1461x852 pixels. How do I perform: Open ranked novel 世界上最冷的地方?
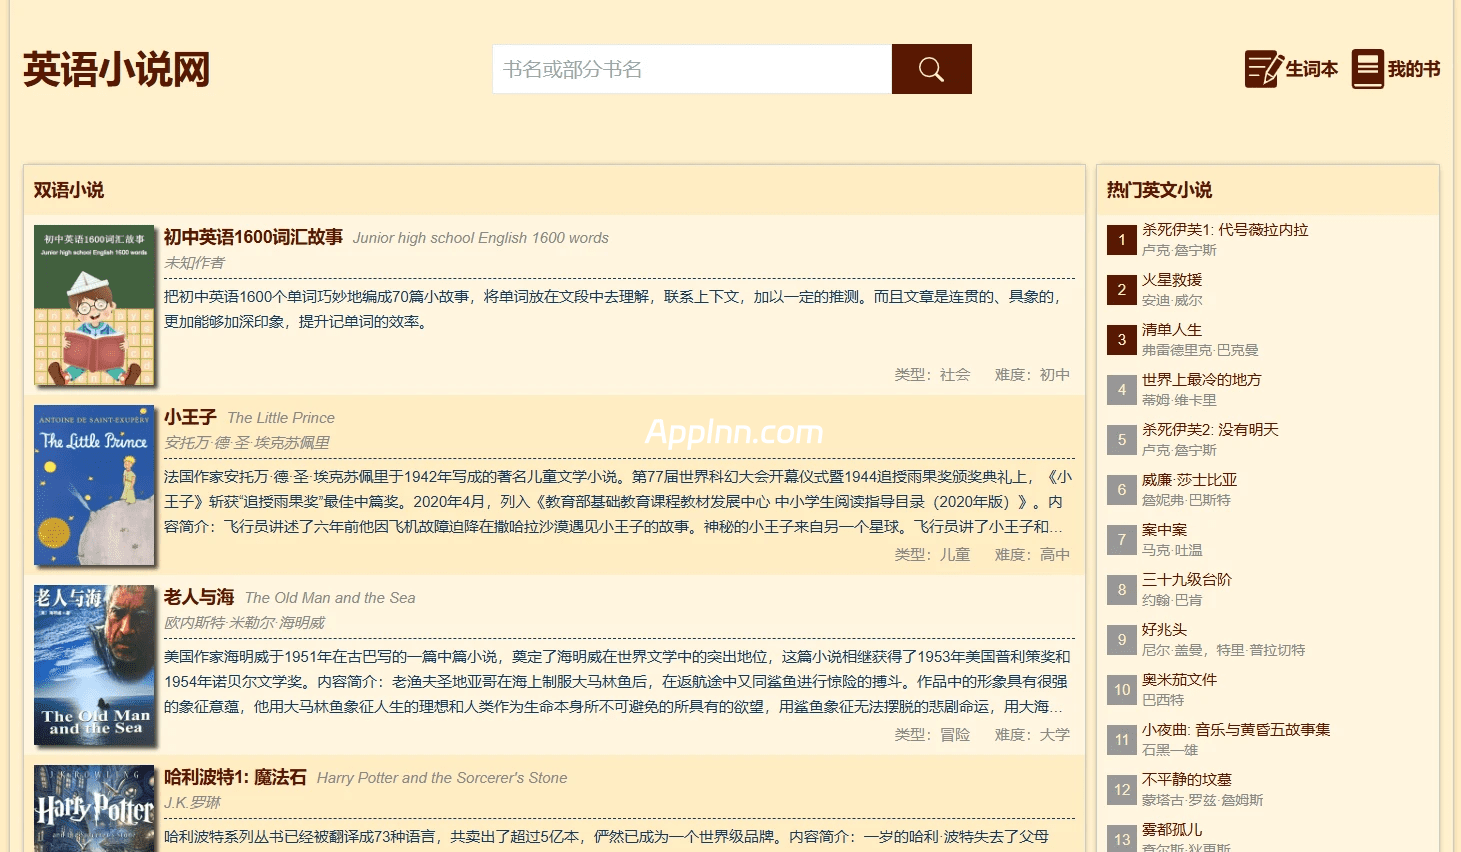[1202, 379]
